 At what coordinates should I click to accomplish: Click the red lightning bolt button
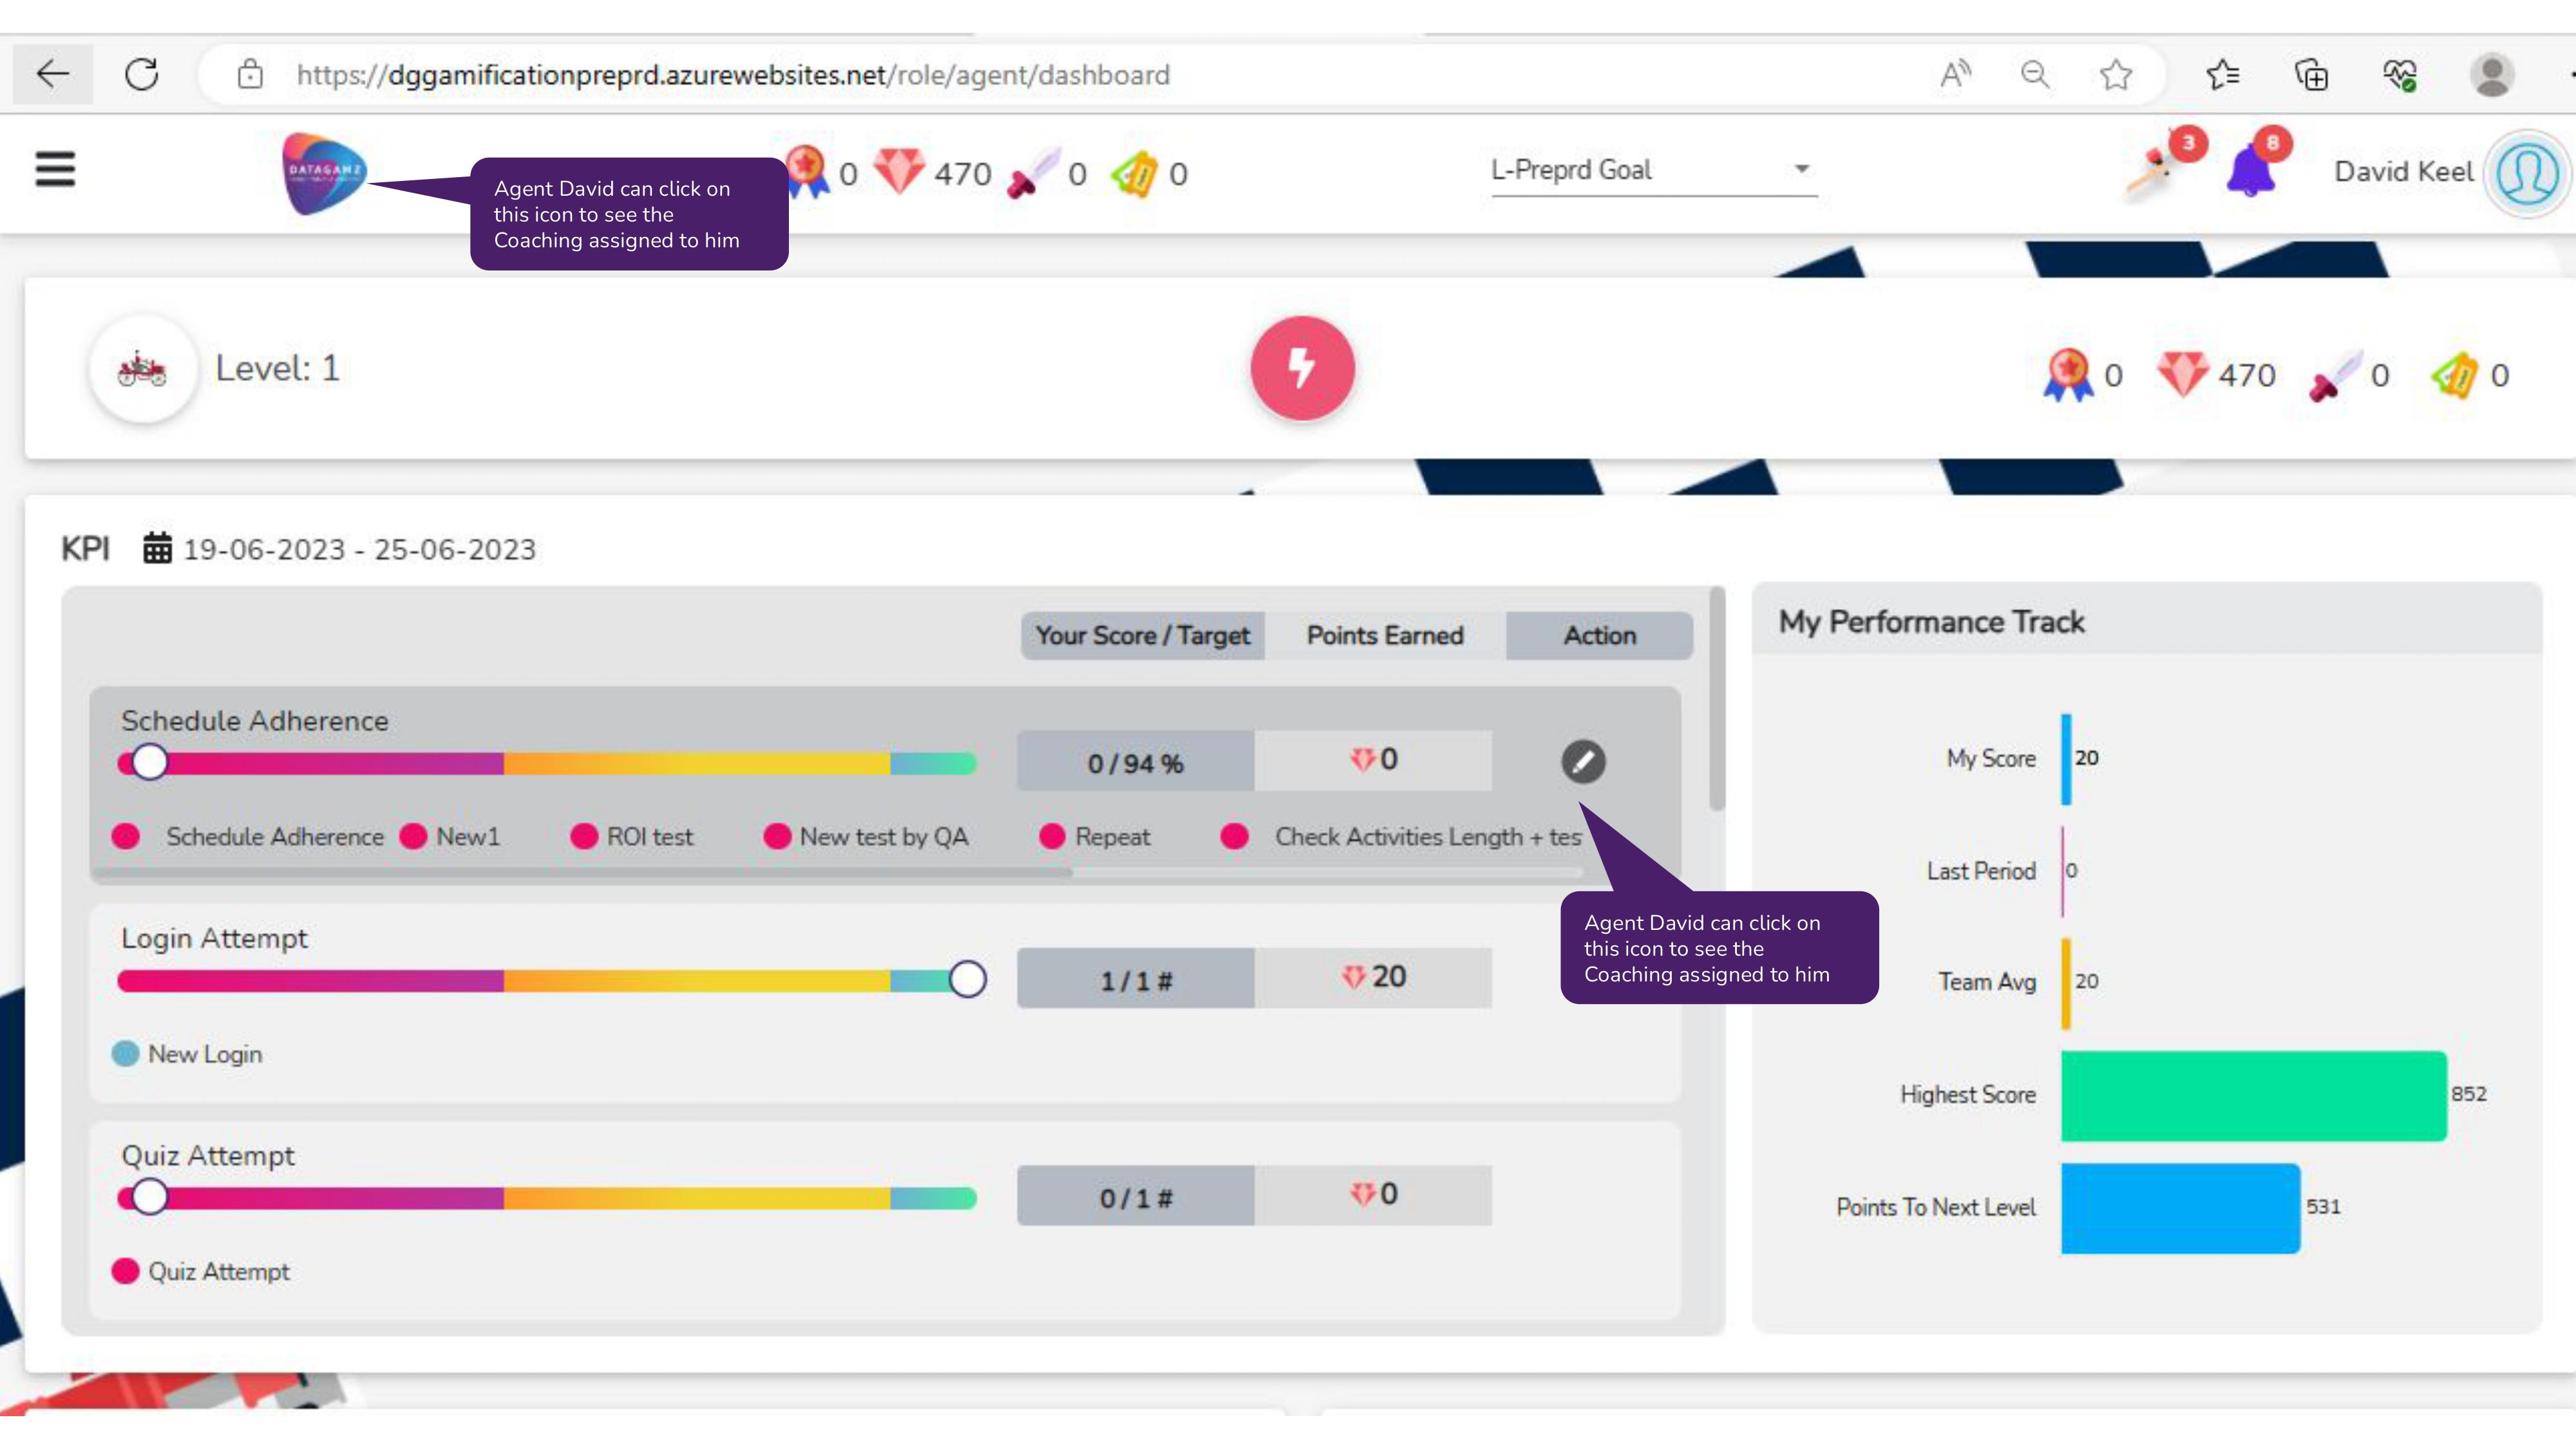pyautogui.click(x=1302, y=369)
